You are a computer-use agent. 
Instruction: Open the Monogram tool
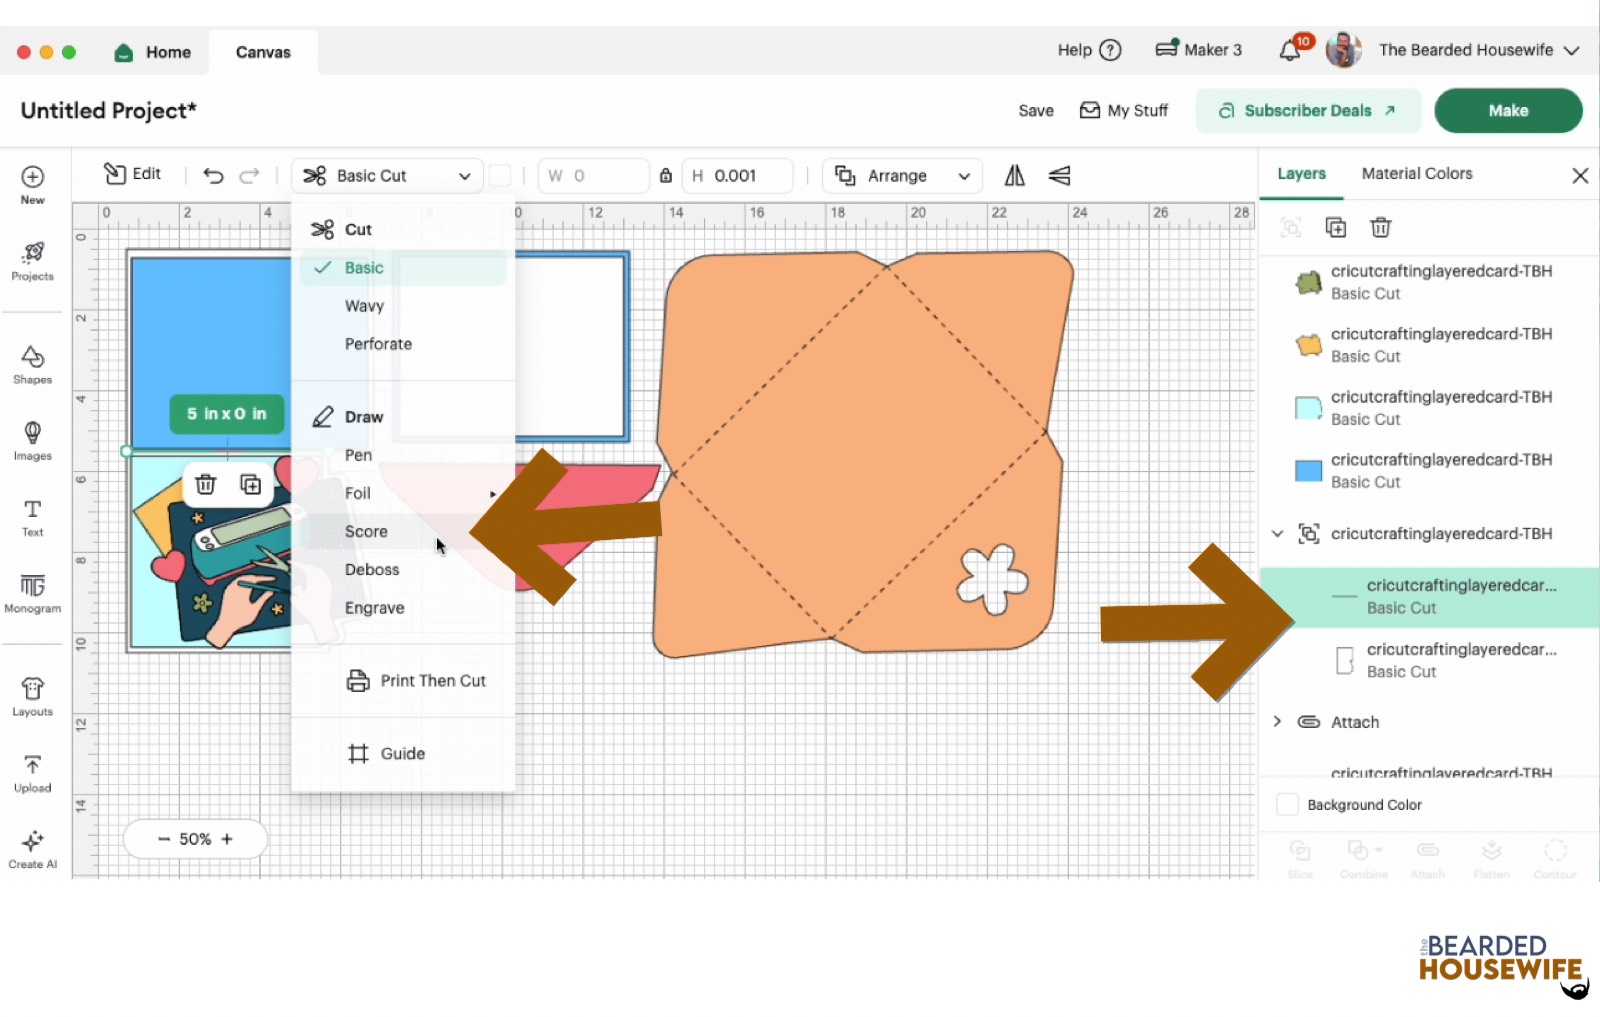coord(32,592)
